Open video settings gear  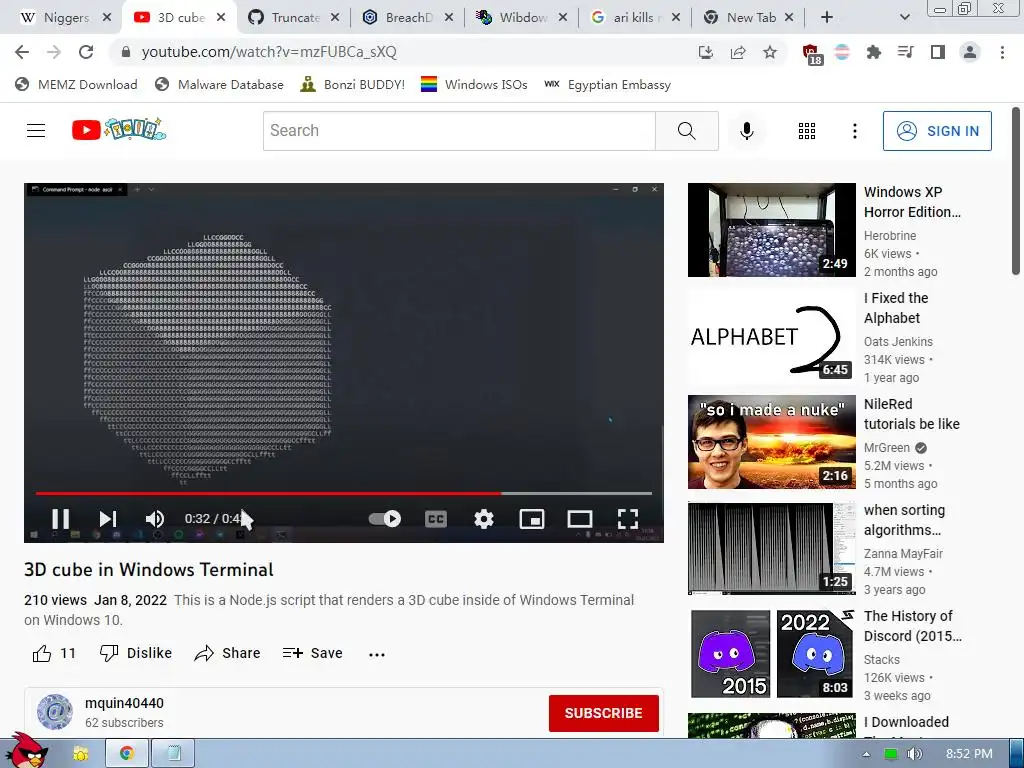click(x=484, y=519)
